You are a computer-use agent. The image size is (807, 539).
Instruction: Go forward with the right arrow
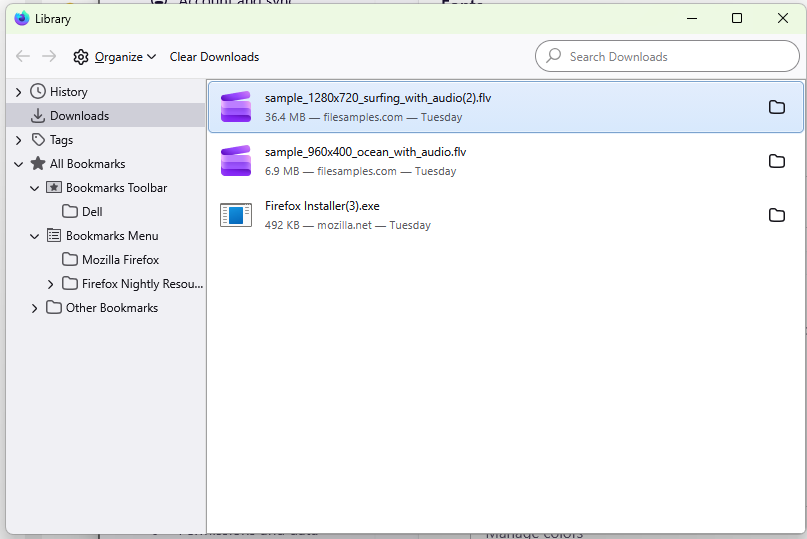point(49,56)
